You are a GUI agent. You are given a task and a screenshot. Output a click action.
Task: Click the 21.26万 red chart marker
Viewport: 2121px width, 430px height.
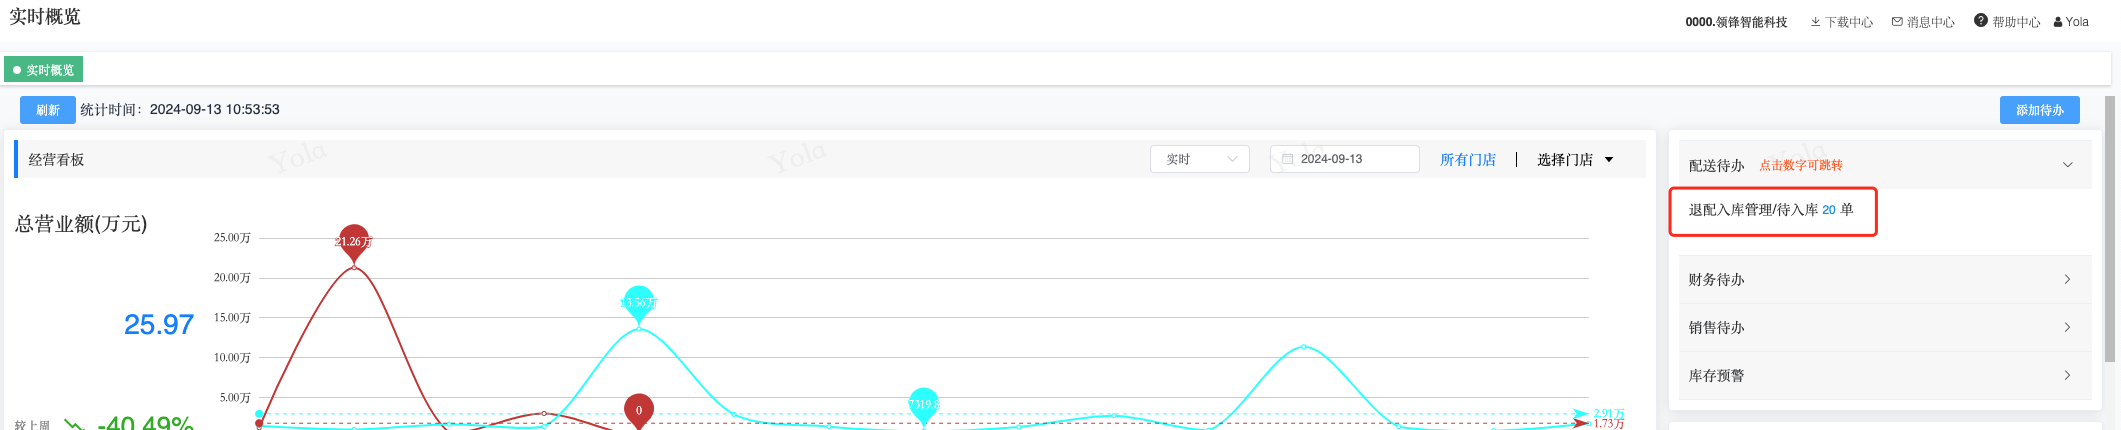[353, 242]
